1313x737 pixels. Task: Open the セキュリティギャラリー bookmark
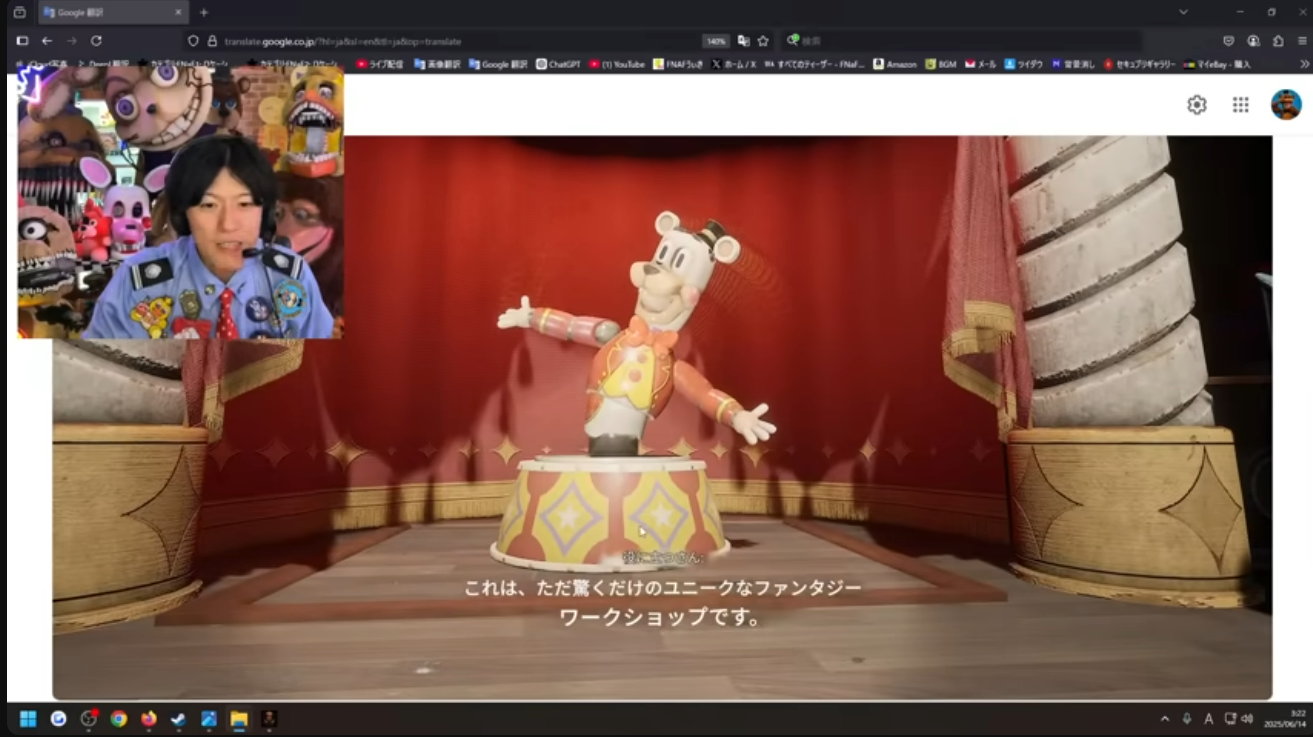pos(1139,64)
